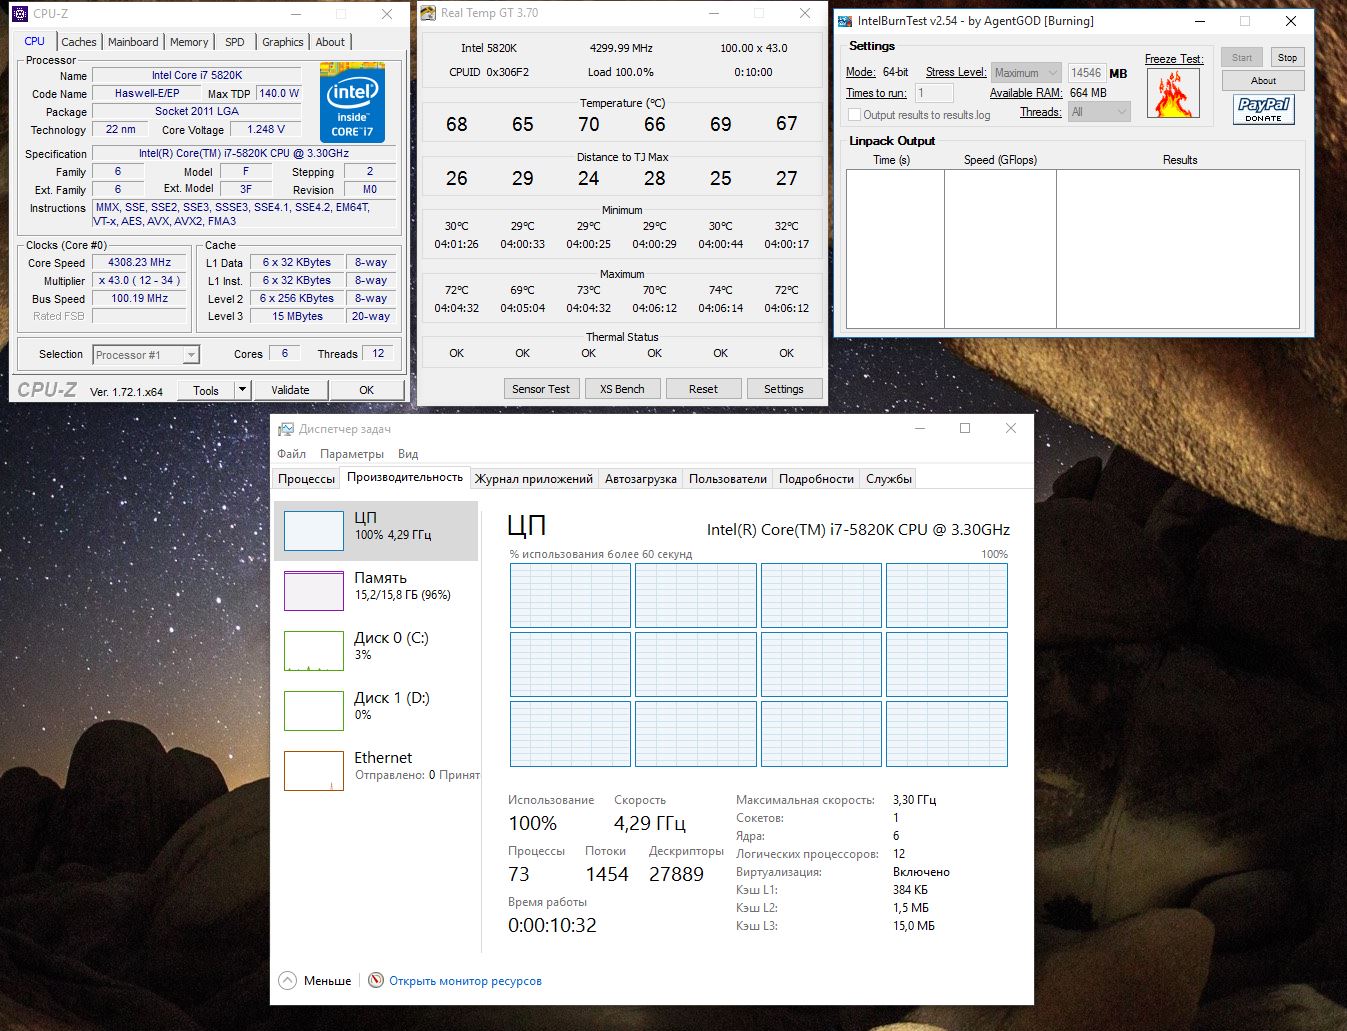Open the Processor #1 selection dropdown

146,355
